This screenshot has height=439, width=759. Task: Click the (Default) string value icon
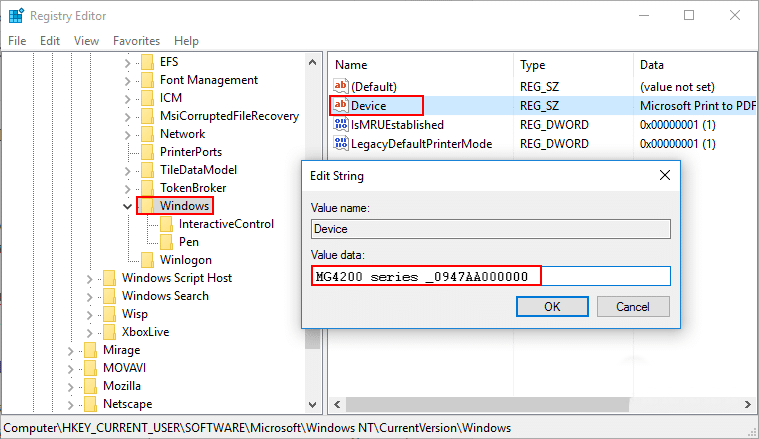[341, 86]
